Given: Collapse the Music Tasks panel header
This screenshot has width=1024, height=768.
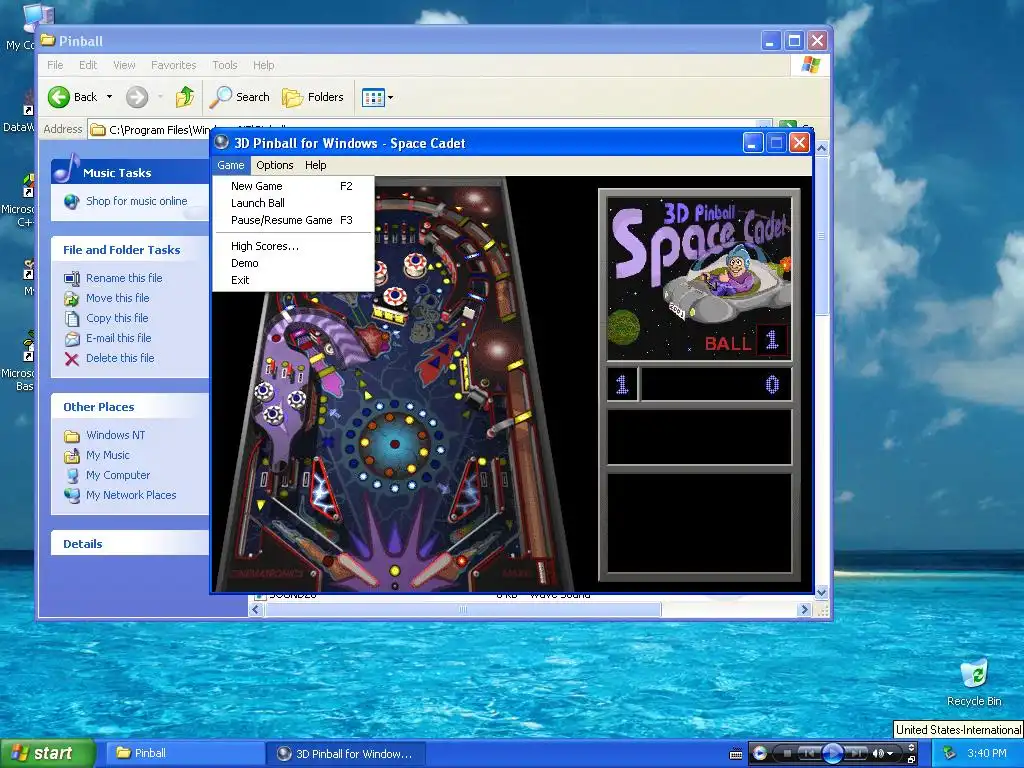Looking at the screenshot, I should click(130, 173).
